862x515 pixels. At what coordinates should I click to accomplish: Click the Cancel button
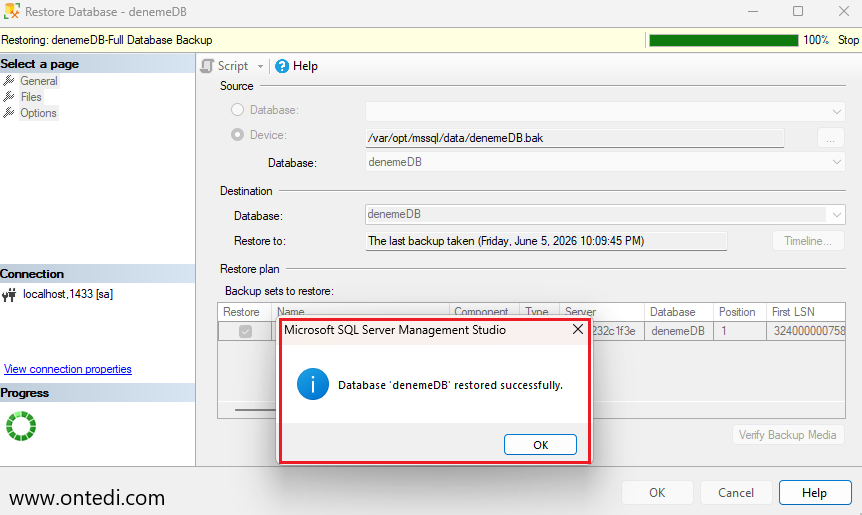[736, 492]
